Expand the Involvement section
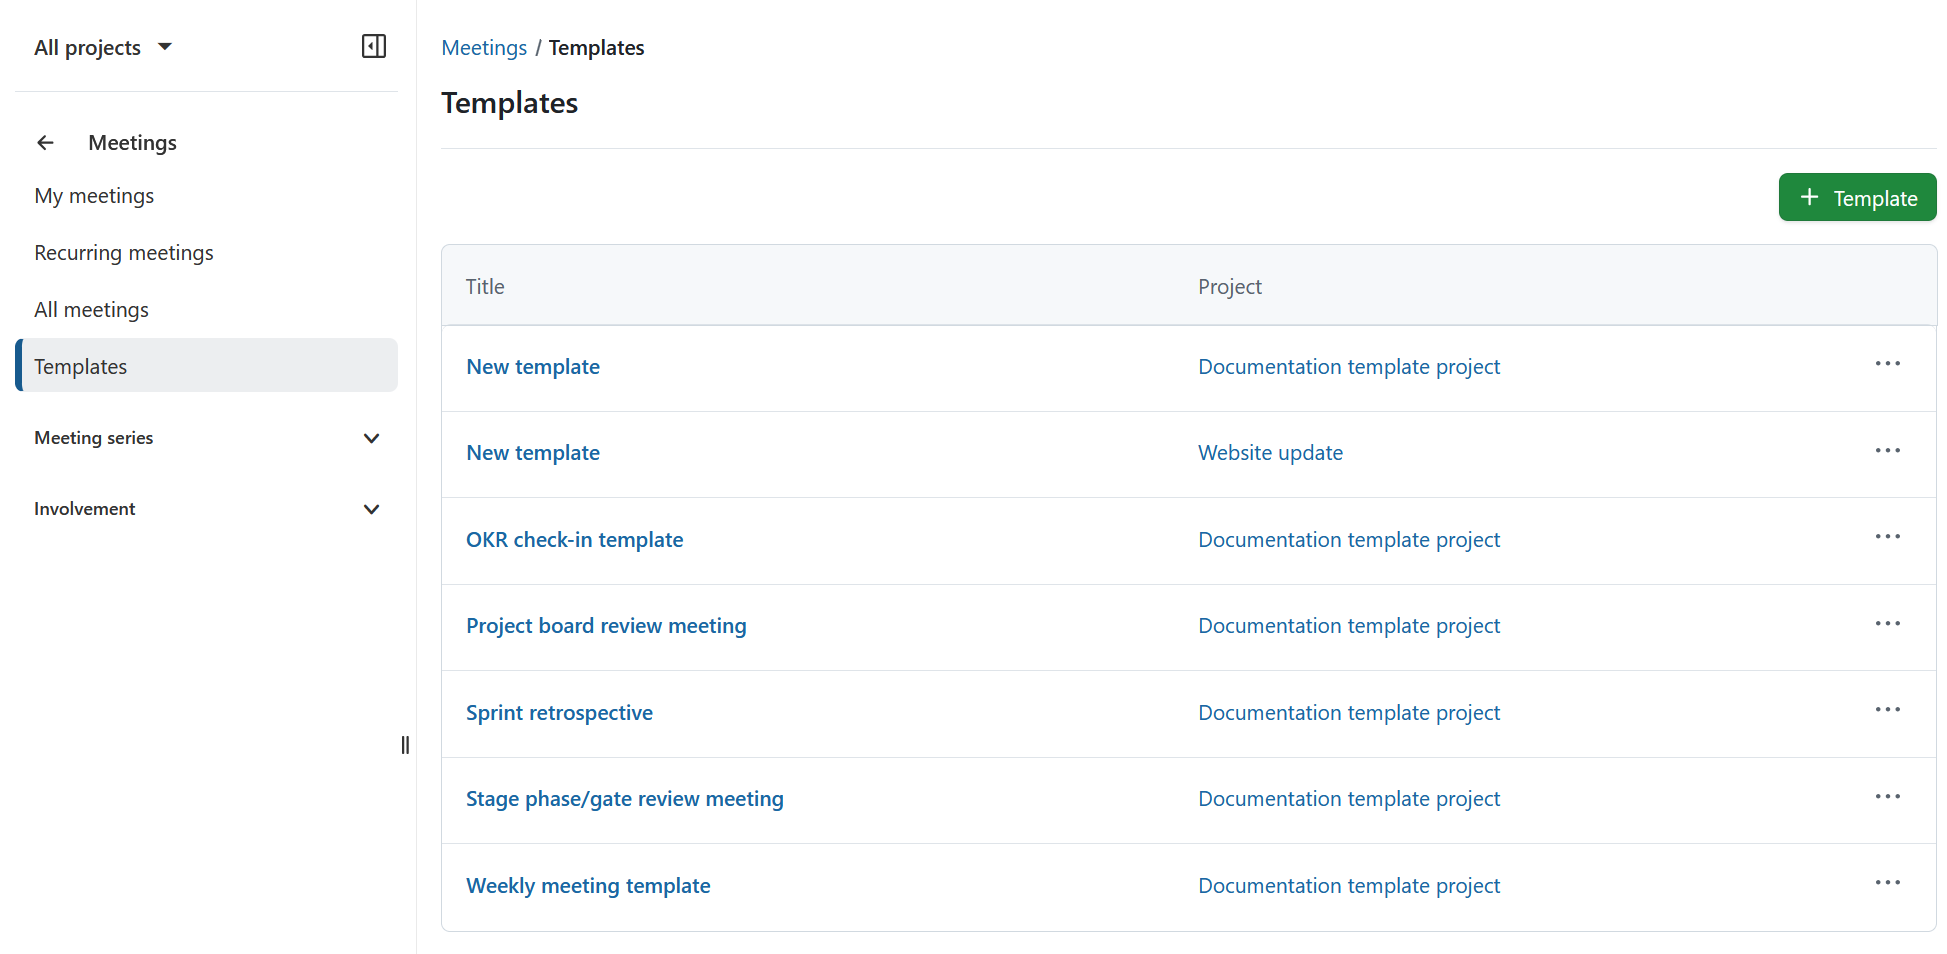This screenshot has width=1947, height=954. pos(371,509)
